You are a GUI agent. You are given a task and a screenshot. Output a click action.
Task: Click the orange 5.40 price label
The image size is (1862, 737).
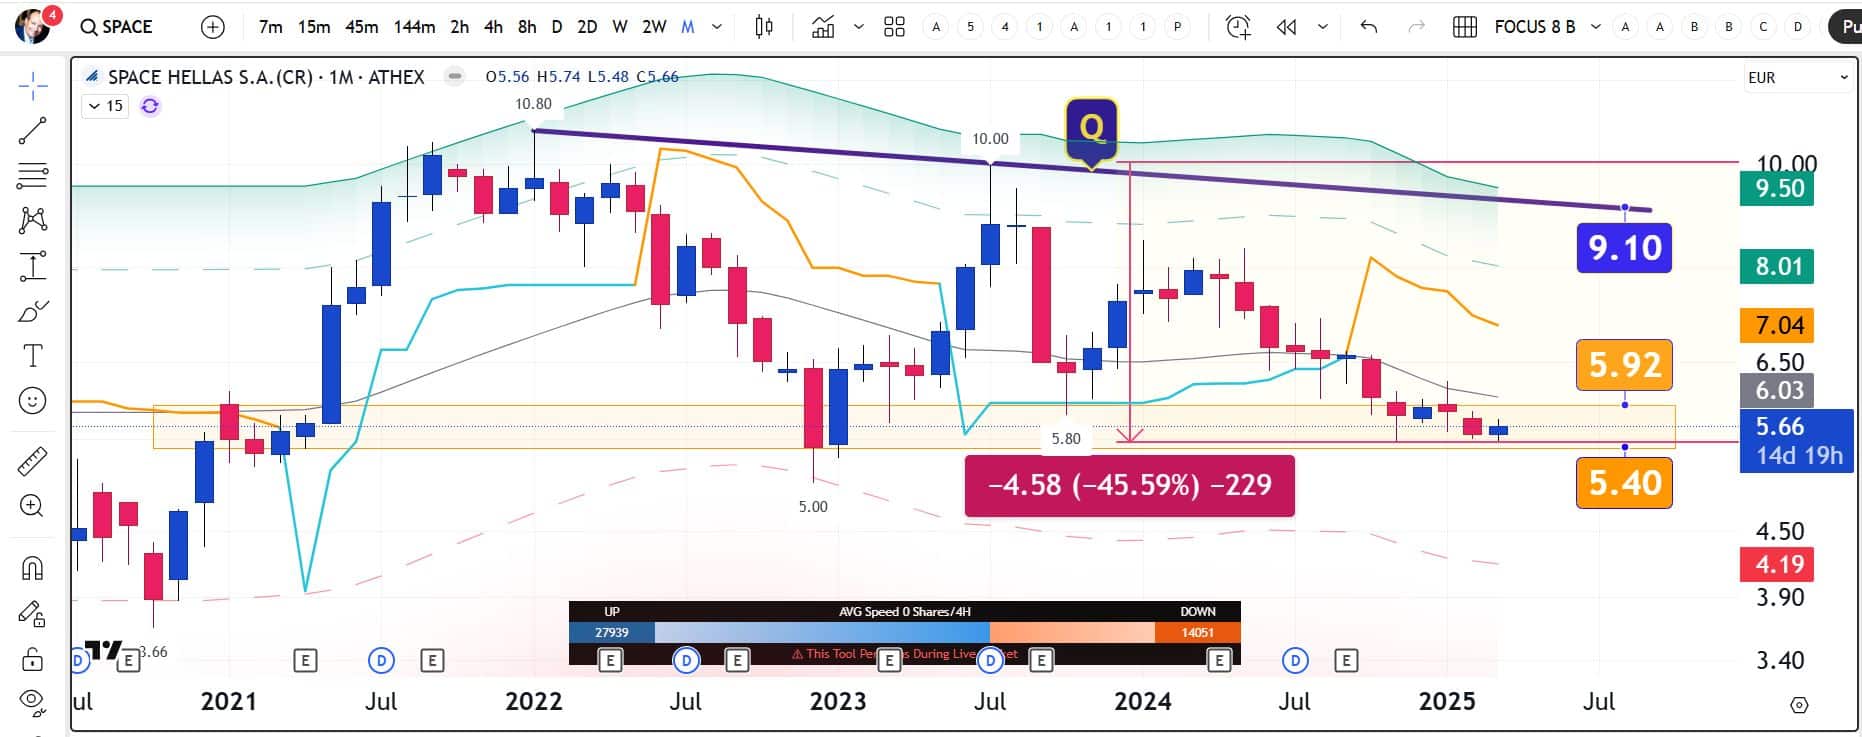(x=1624, y=483)
